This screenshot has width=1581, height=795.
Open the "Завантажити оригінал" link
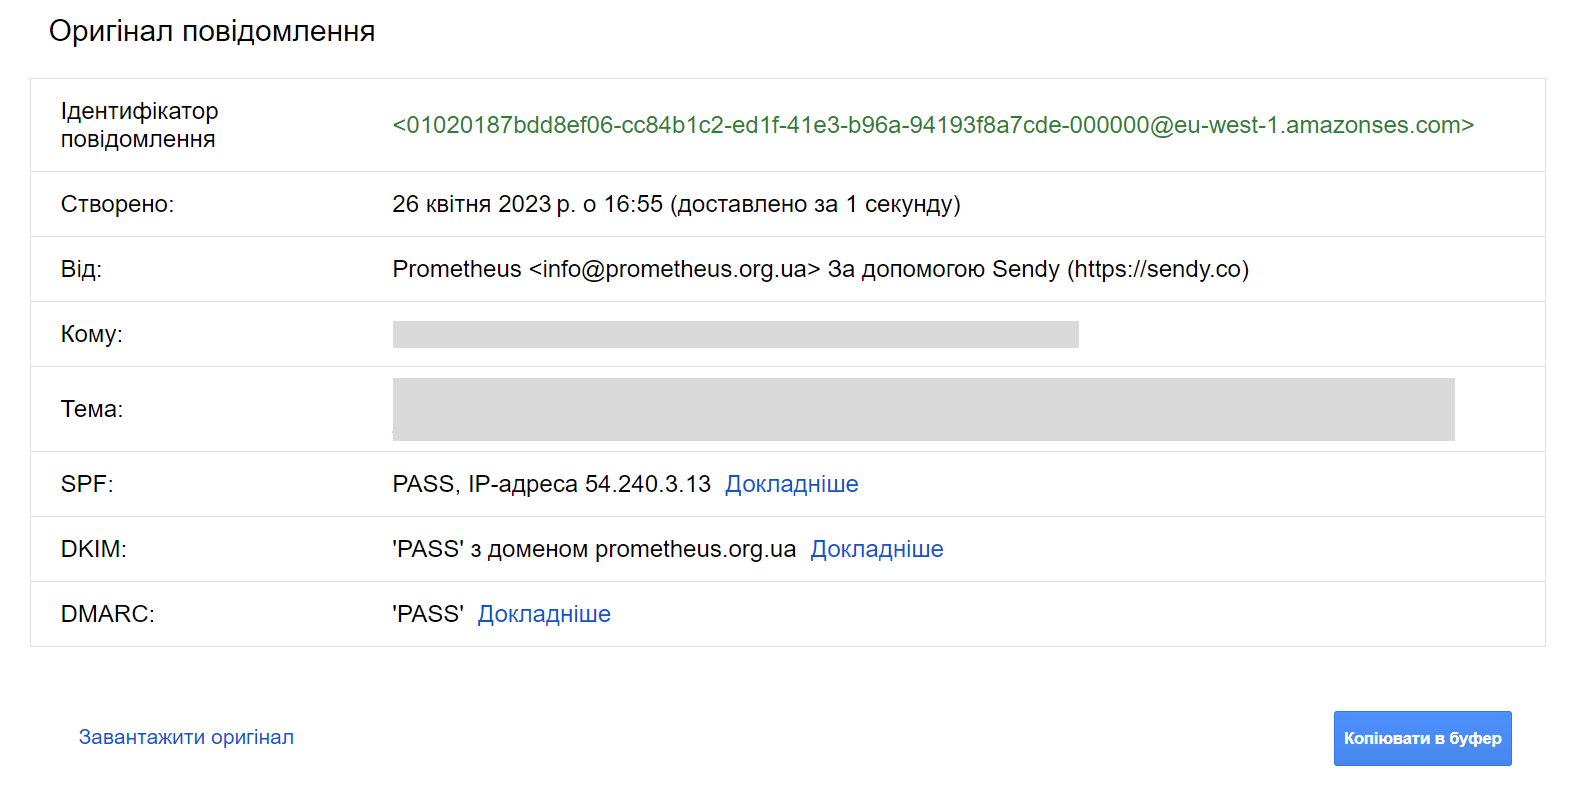click(186, 737)
